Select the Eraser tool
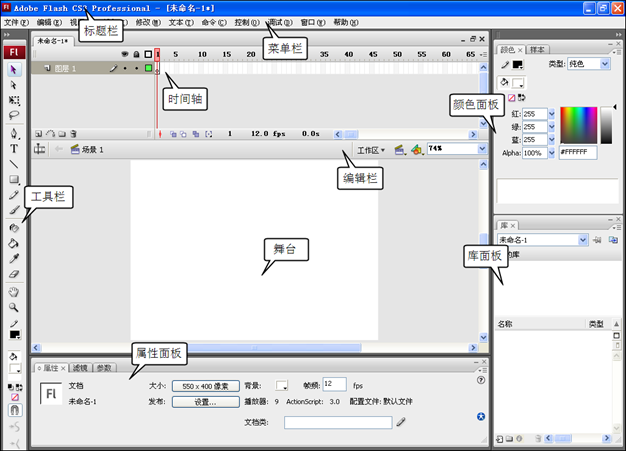Image resolution: width=626 pixels, height=451 pixels. 14,274
